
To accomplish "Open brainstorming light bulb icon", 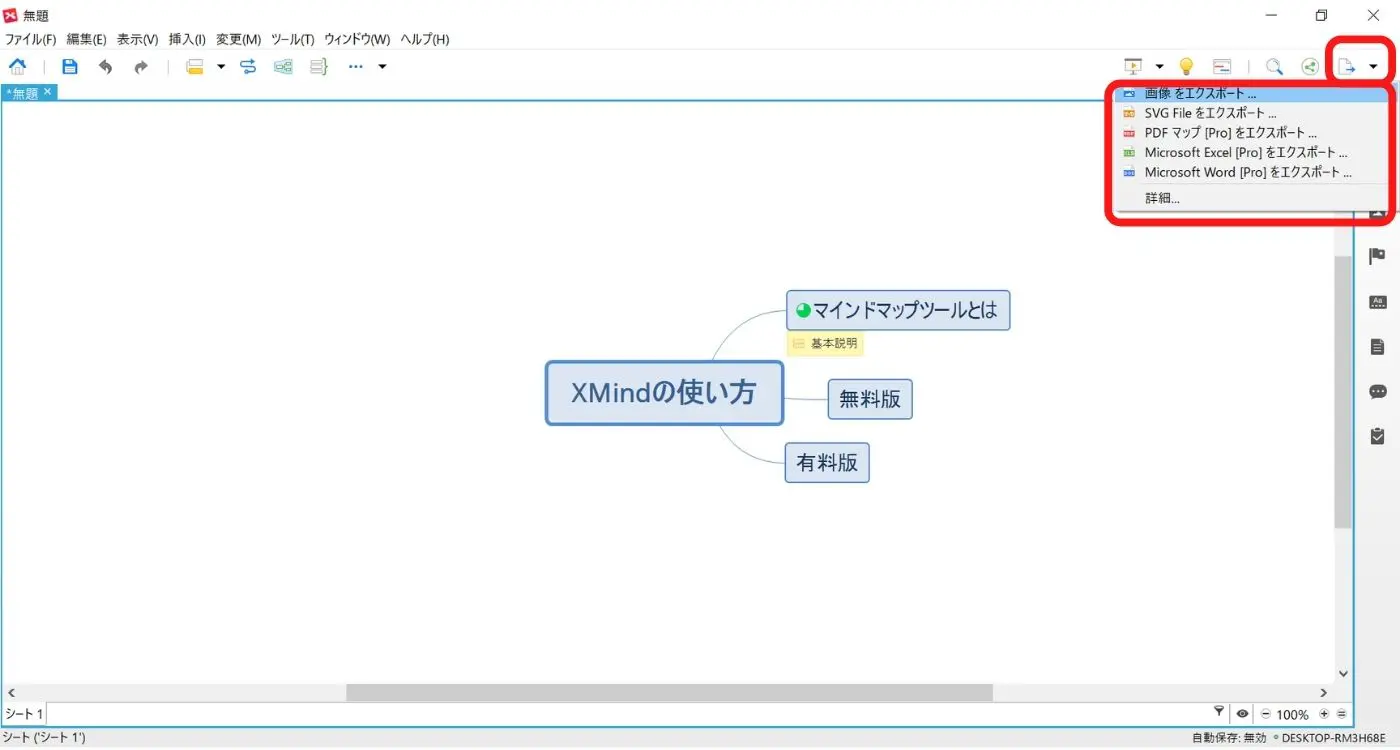I will pos(1186,67).
